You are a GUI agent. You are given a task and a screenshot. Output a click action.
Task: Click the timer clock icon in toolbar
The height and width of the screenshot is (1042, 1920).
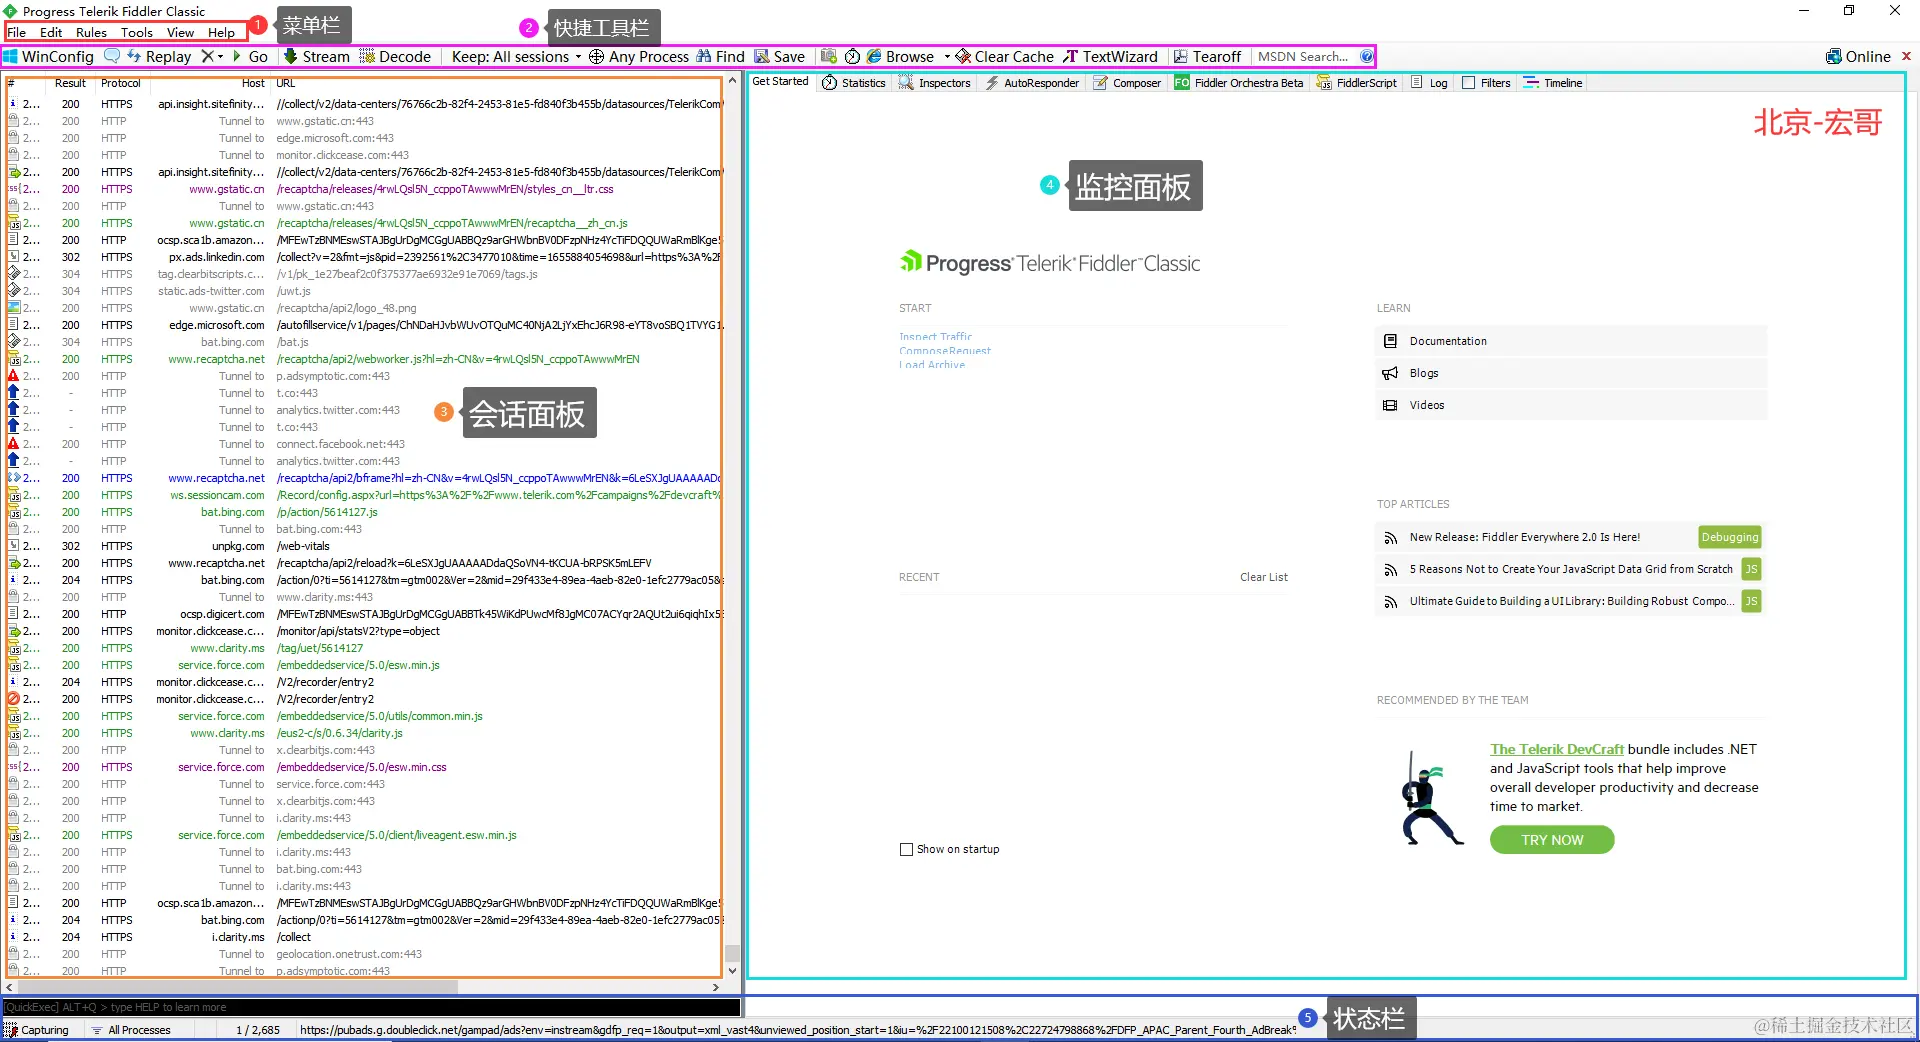(x=853, y=57)
